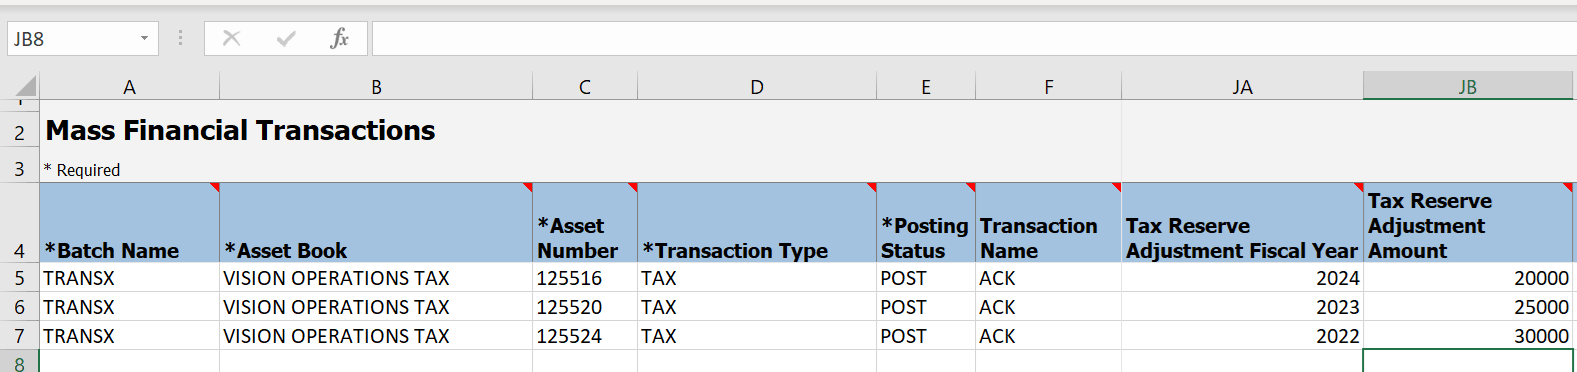
Task: Click the Mass Financial Transactions title cell
Action: point(240,131)
